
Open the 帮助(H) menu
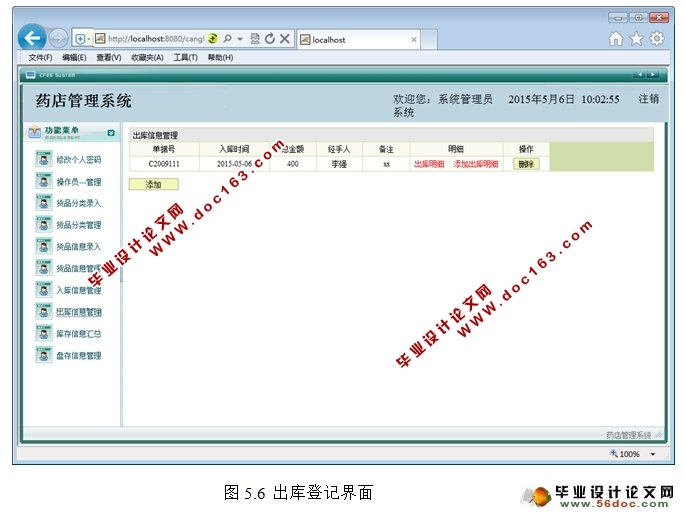point(220,58)
